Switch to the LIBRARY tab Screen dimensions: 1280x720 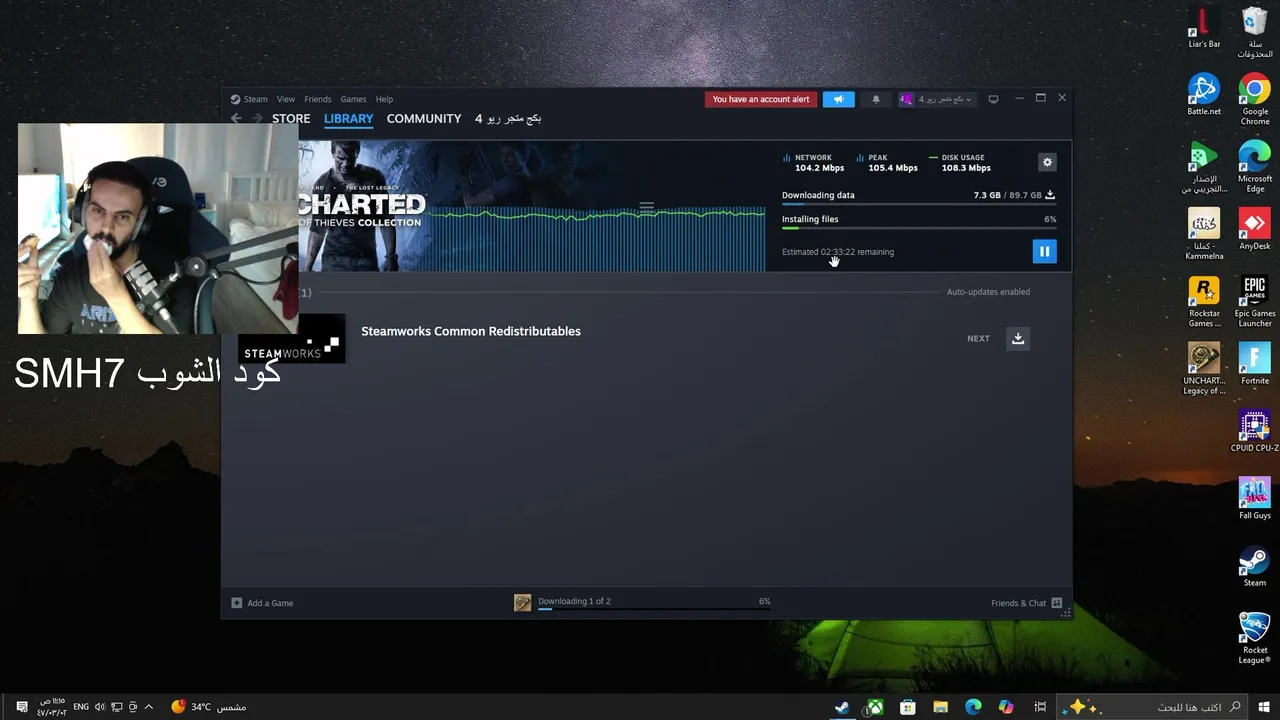348,118
